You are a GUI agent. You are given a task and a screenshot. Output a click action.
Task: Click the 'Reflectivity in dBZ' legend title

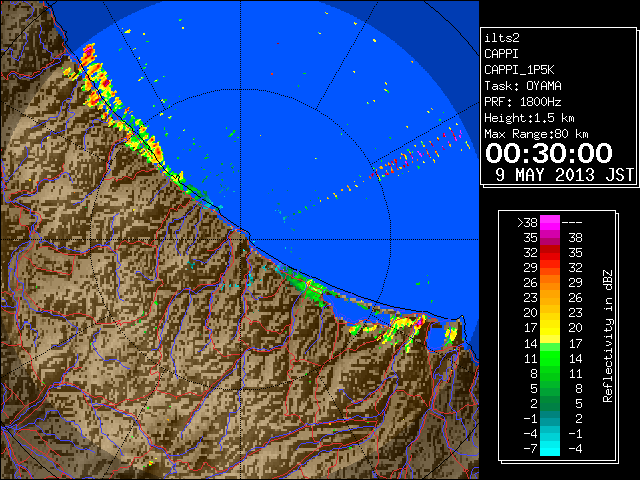(608, 336)
